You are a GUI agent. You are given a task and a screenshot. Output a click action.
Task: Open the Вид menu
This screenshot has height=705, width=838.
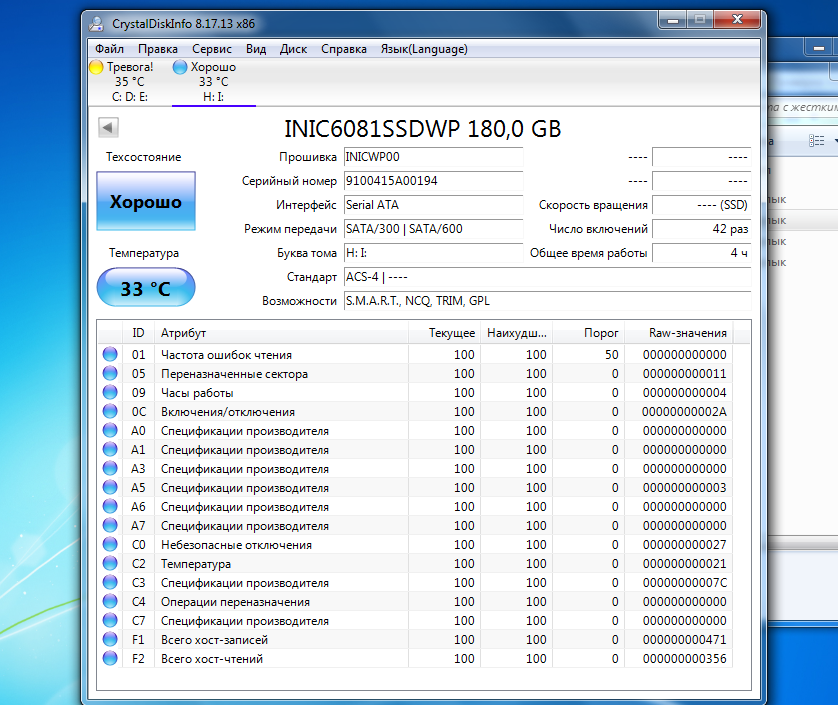tap(256, 49)
